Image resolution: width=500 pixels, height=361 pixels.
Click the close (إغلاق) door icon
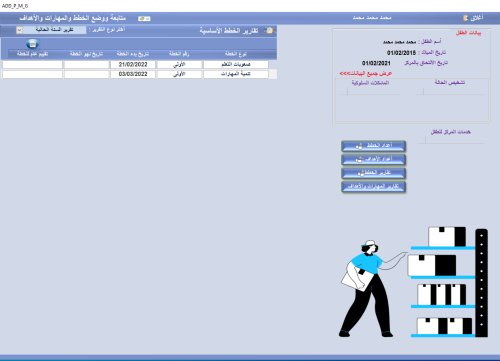click(465, 18)
